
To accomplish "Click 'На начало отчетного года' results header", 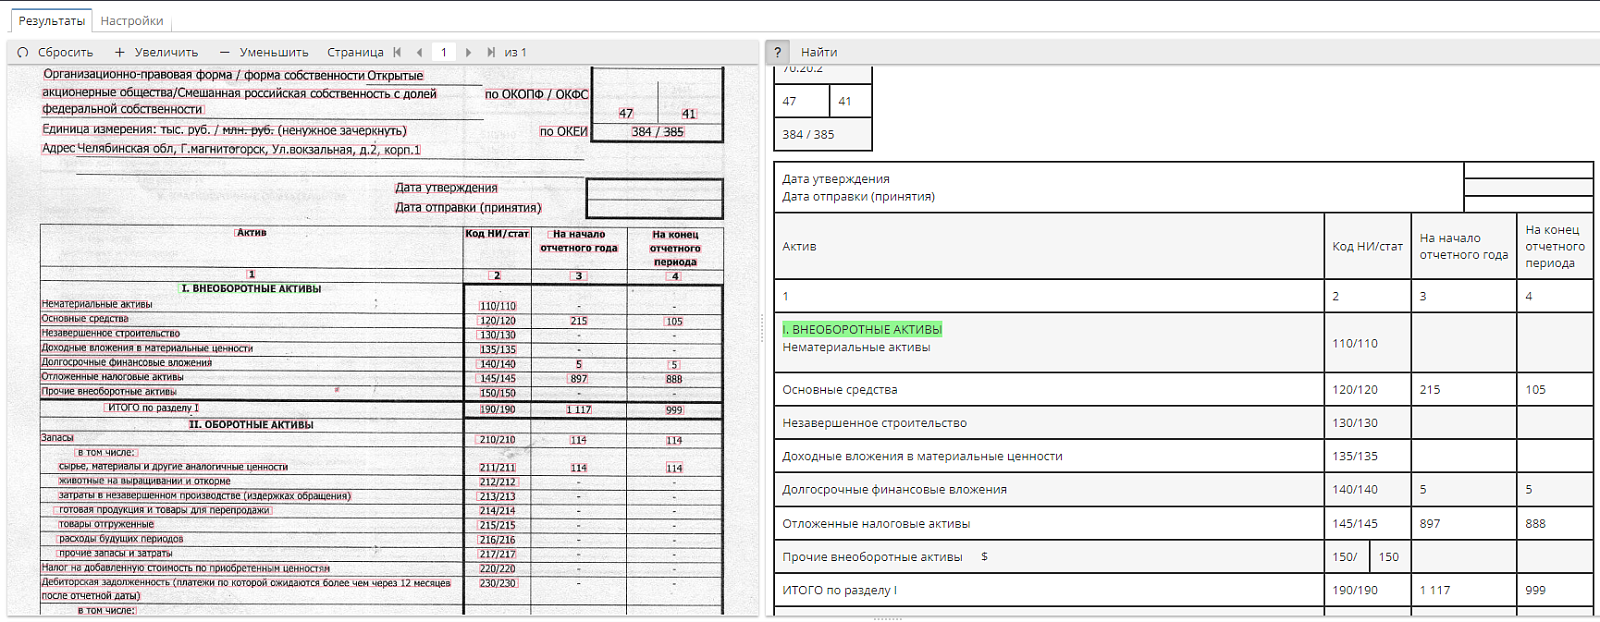I will click(1463, 246).
